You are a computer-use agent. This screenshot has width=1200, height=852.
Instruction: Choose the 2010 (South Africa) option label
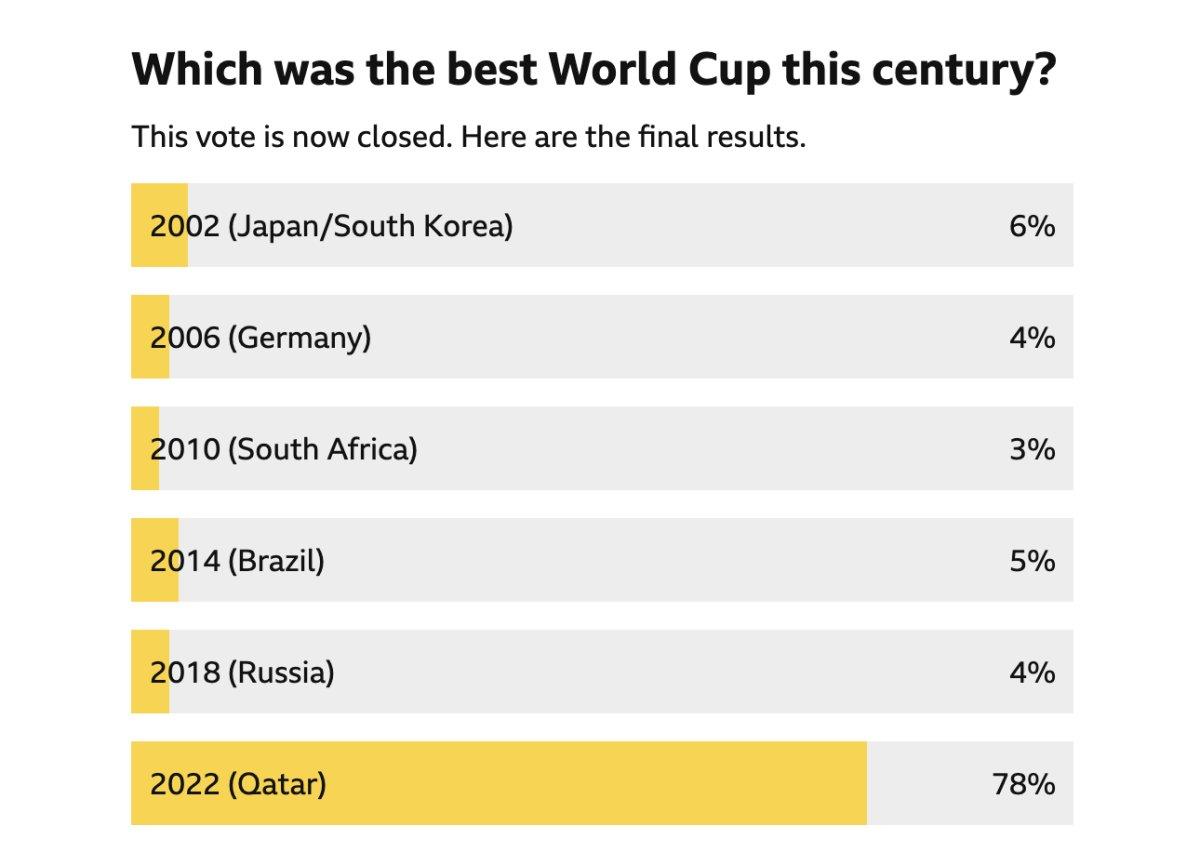point(284,449)
